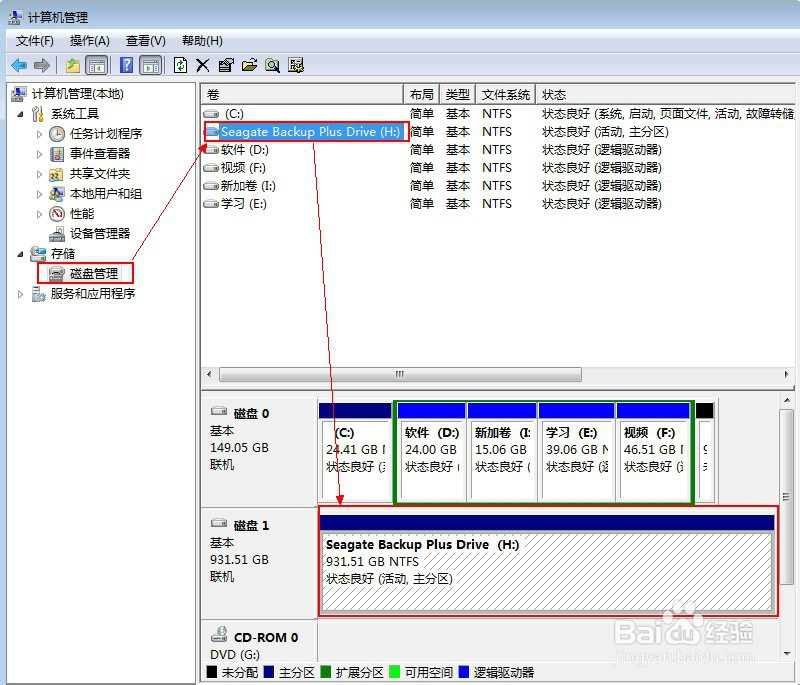
Task: Click the 服务和应用程序 icon
Action: point(38,294)
